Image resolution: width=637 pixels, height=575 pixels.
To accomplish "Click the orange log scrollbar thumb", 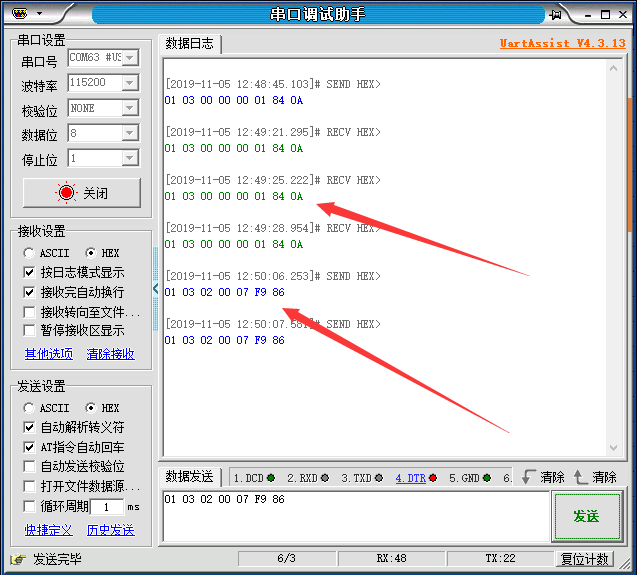I will click(630, 165).
